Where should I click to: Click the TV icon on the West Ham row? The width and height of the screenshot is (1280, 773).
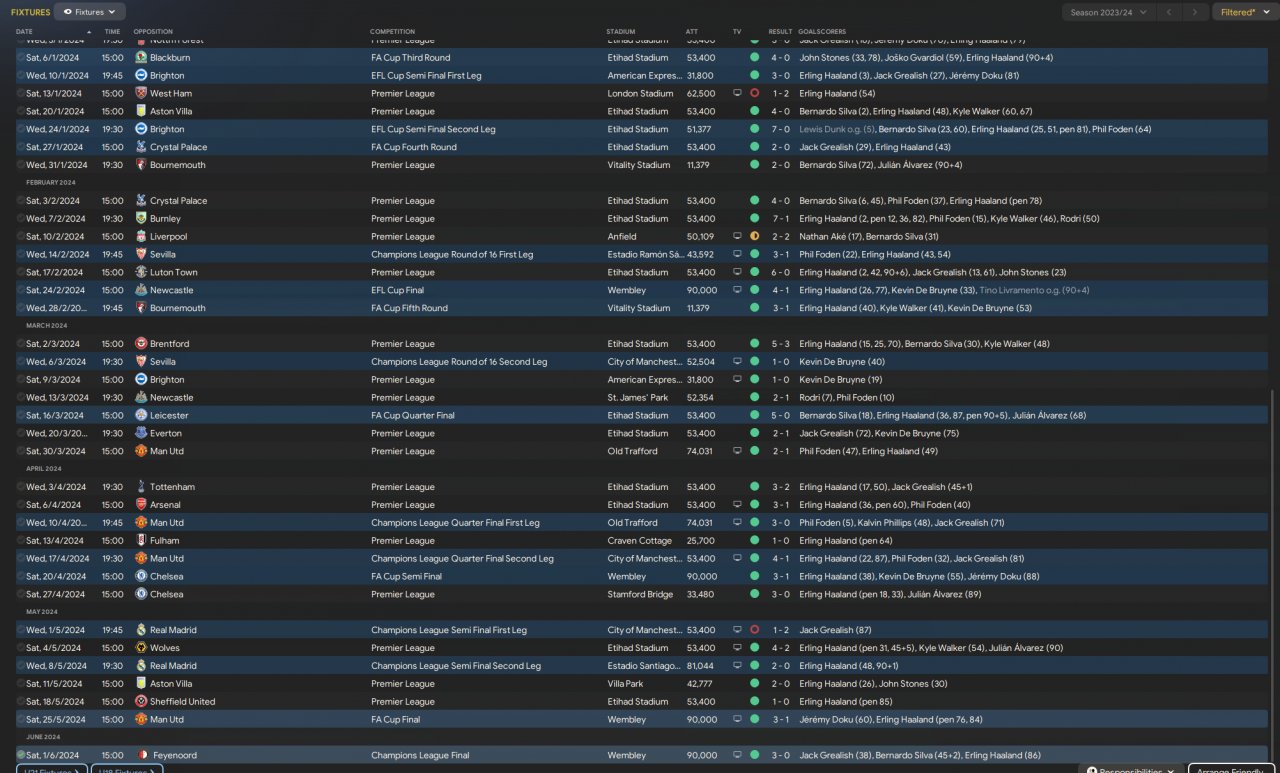tap(737, 94)
